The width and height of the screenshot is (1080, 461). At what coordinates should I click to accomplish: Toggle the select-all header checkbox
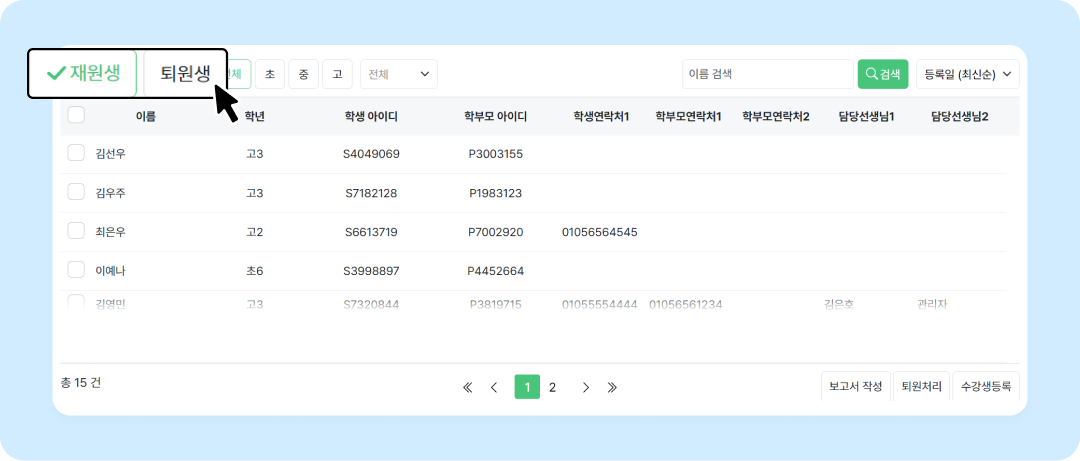pyautogui.click(x=76, y=116)
